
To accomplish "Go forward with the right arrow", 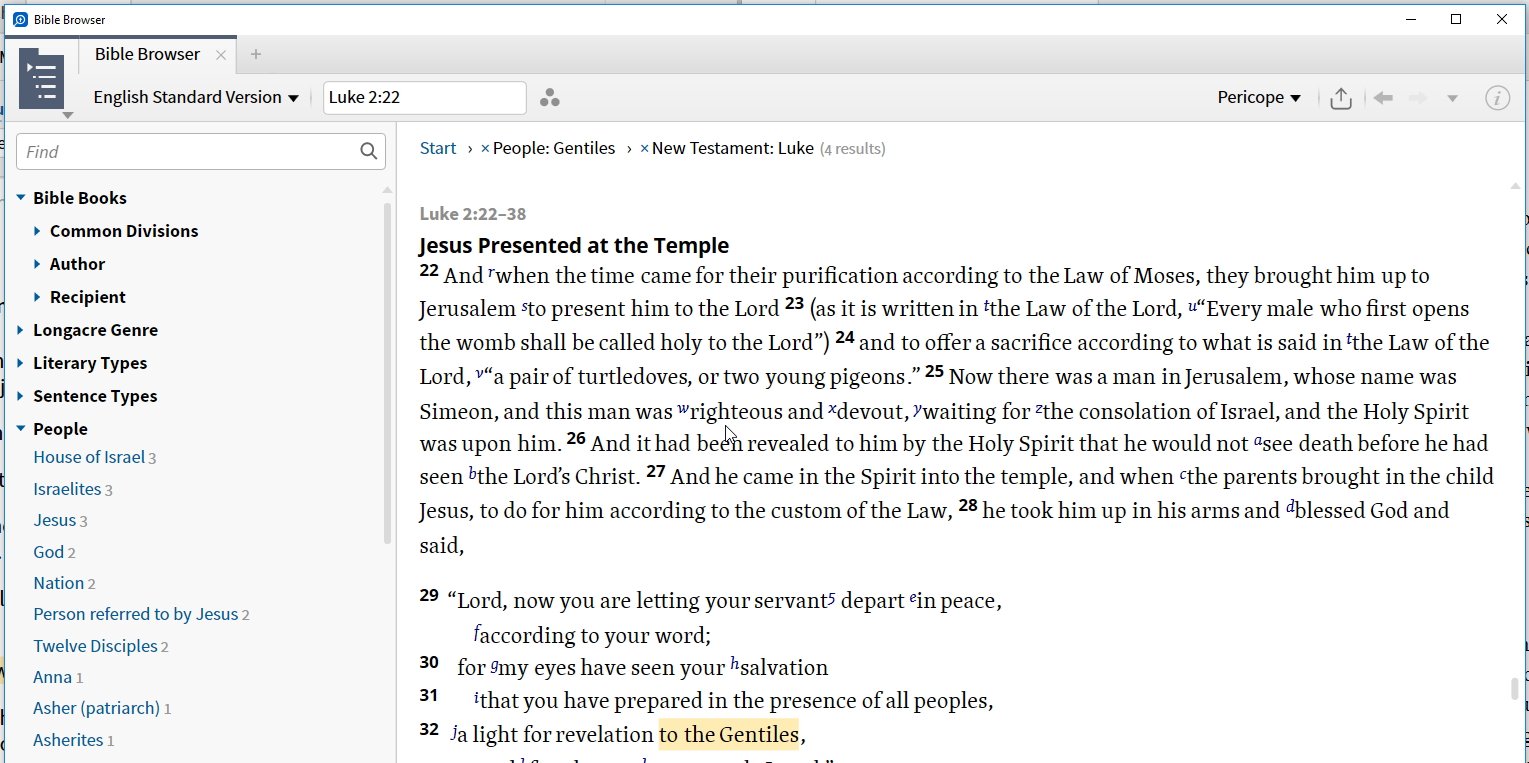I will (1417, 98).
